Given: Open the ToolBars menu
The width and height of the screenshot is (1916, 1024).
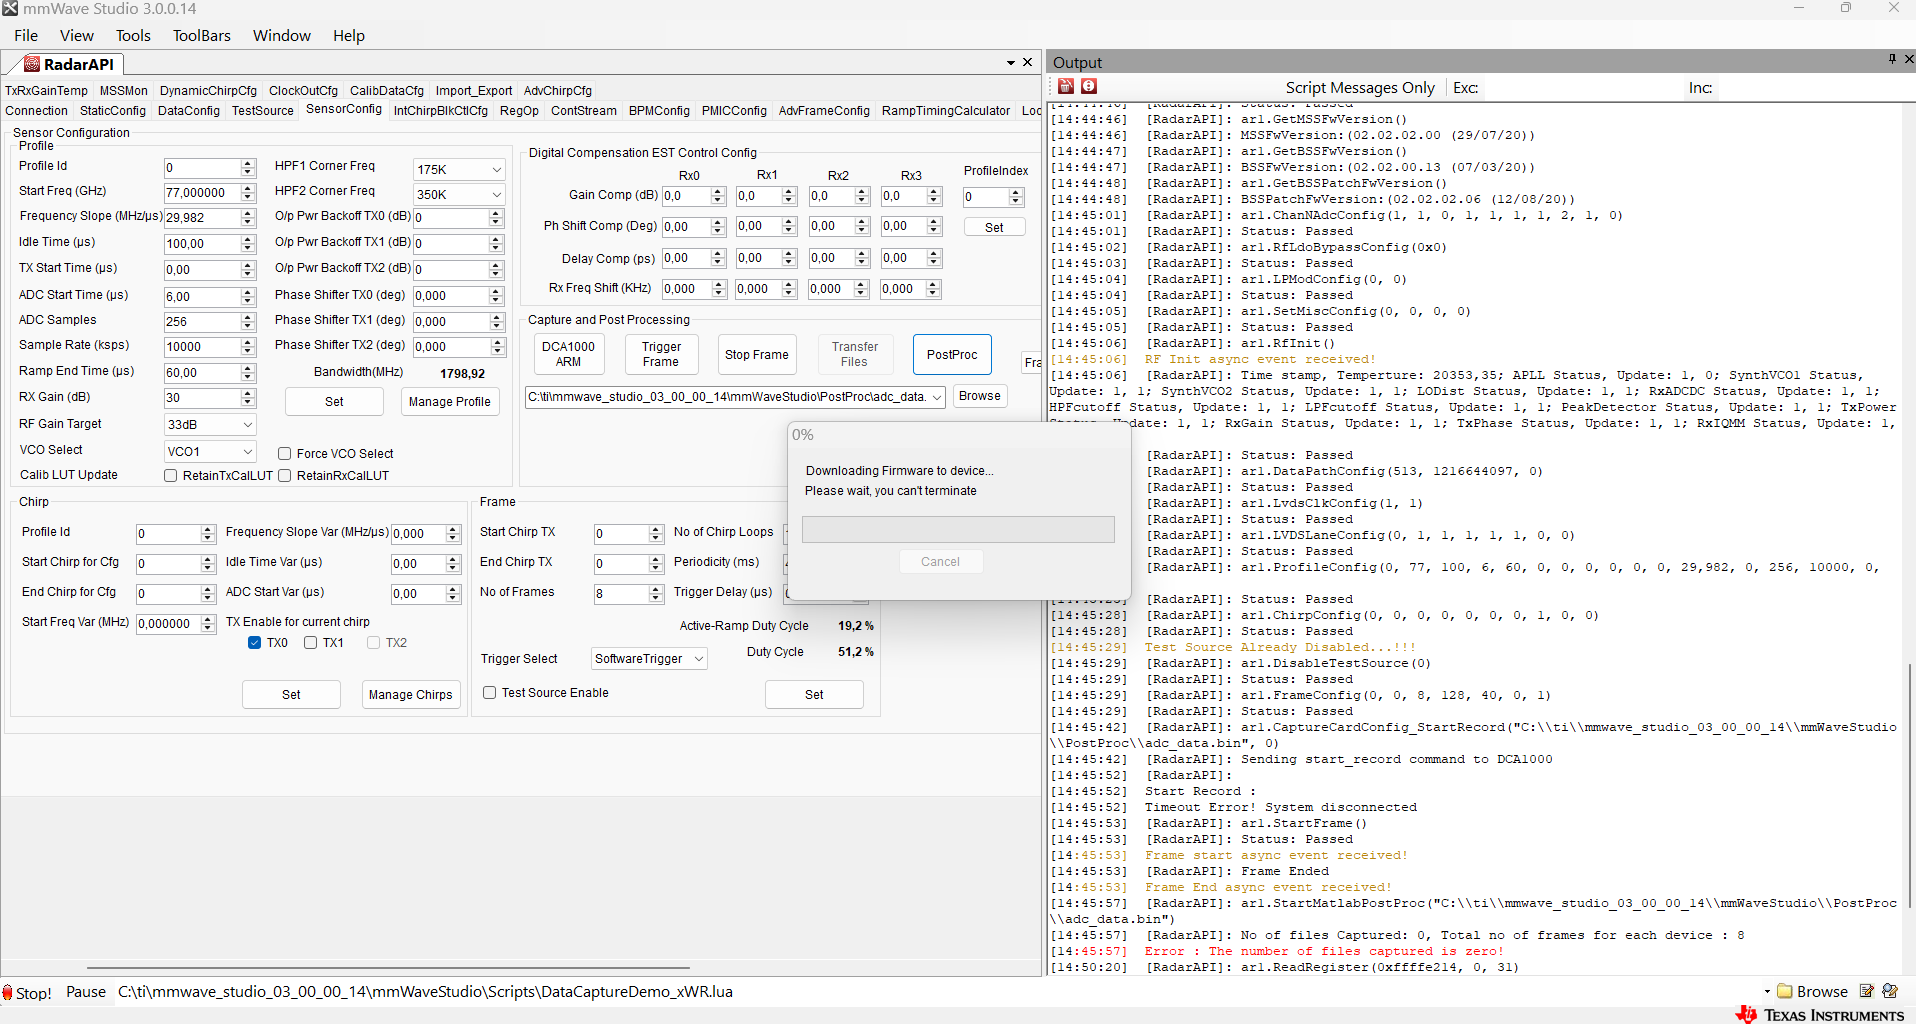Looking at the screenshot, I should [x=202, y=35].
